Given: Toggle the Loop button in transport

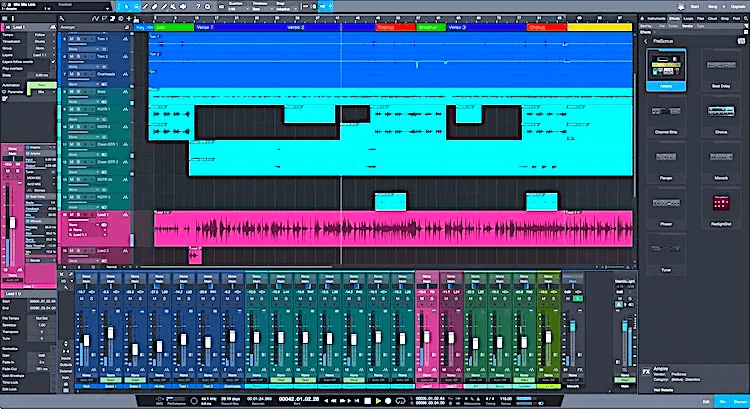Looking at the screenshot, I should [400, 400].
